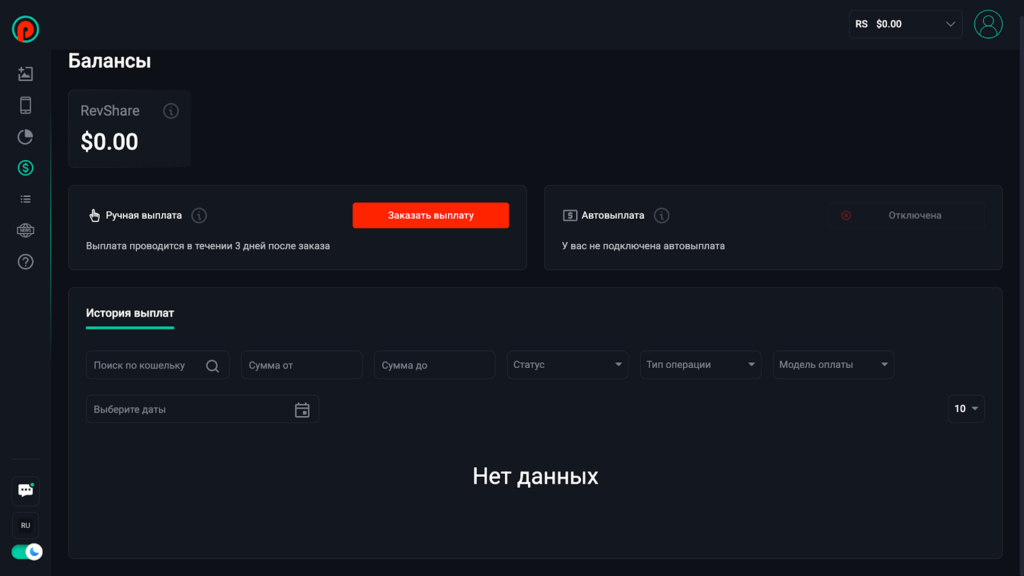Image resolution: width=1024 pixels, height=576 pixels.
Task: Click the RU language button
Action: (x=25, y=525)
